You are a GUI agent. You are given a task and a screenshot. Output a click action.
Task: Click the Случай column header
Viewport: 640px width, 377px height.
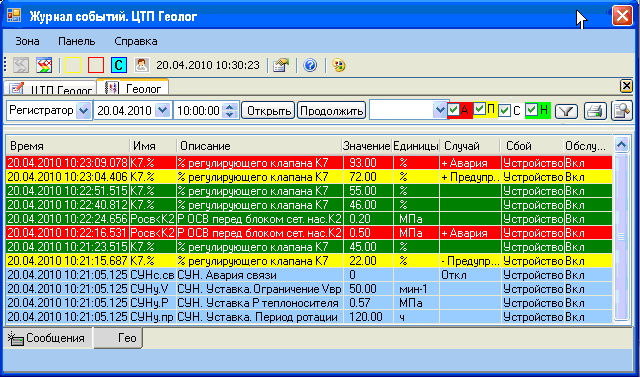pos(470,146)
